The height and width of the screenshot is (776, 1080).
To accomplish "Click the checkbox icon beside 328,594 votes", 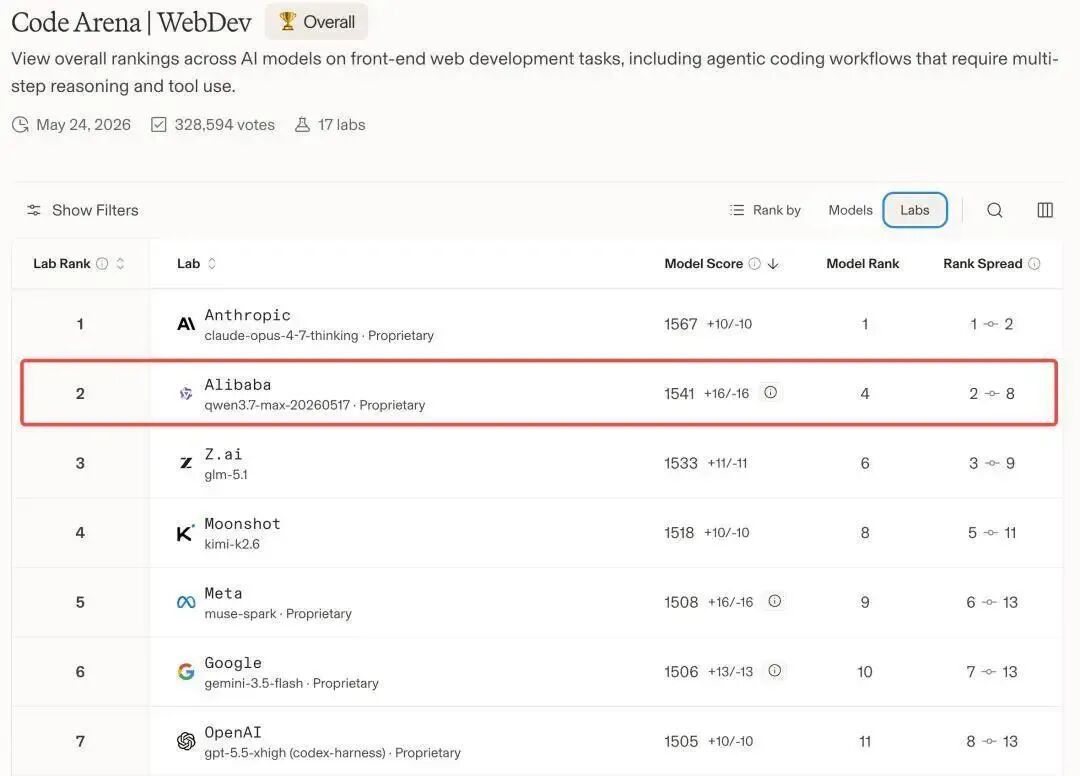I will tap(159, 125).
